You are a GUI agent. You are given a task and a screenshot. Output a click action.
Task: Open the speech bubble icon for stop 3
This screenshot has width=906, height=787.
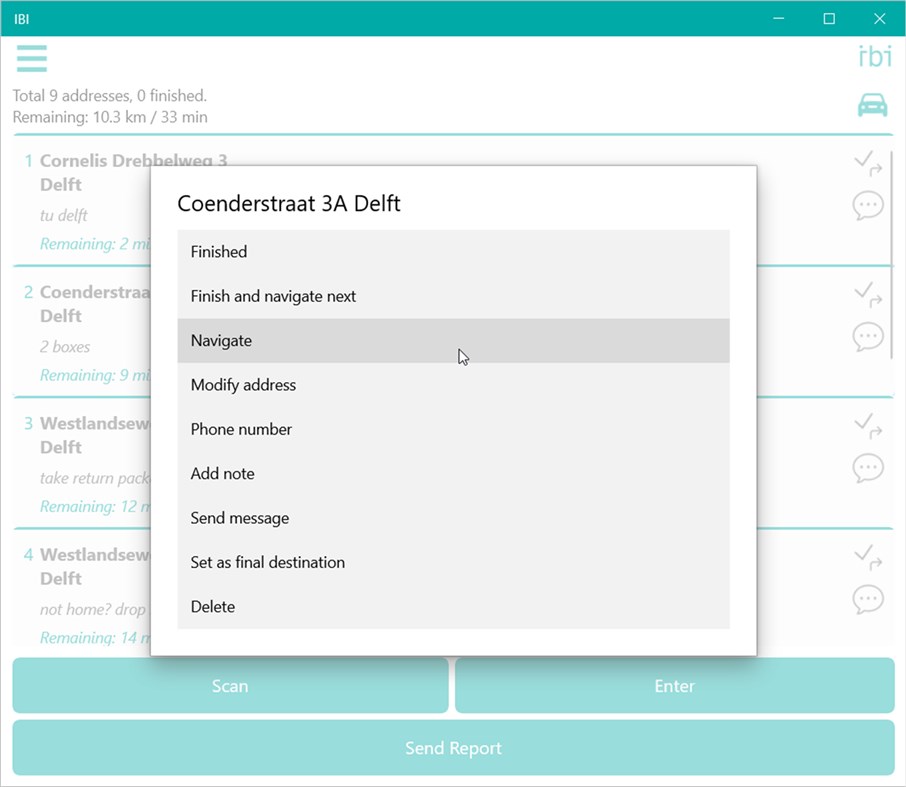click(x=868, y=467)
